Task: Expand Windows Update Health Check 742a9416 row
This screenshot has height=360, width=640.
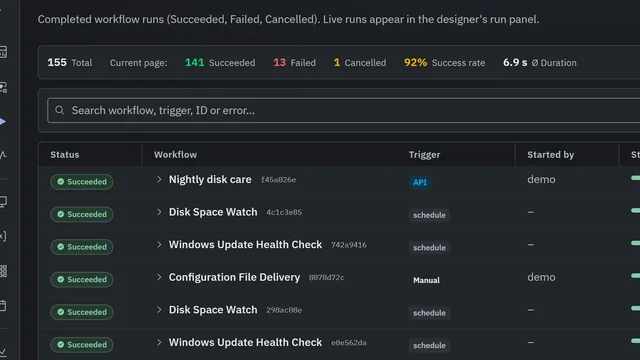Action: (x=159, y=244)
